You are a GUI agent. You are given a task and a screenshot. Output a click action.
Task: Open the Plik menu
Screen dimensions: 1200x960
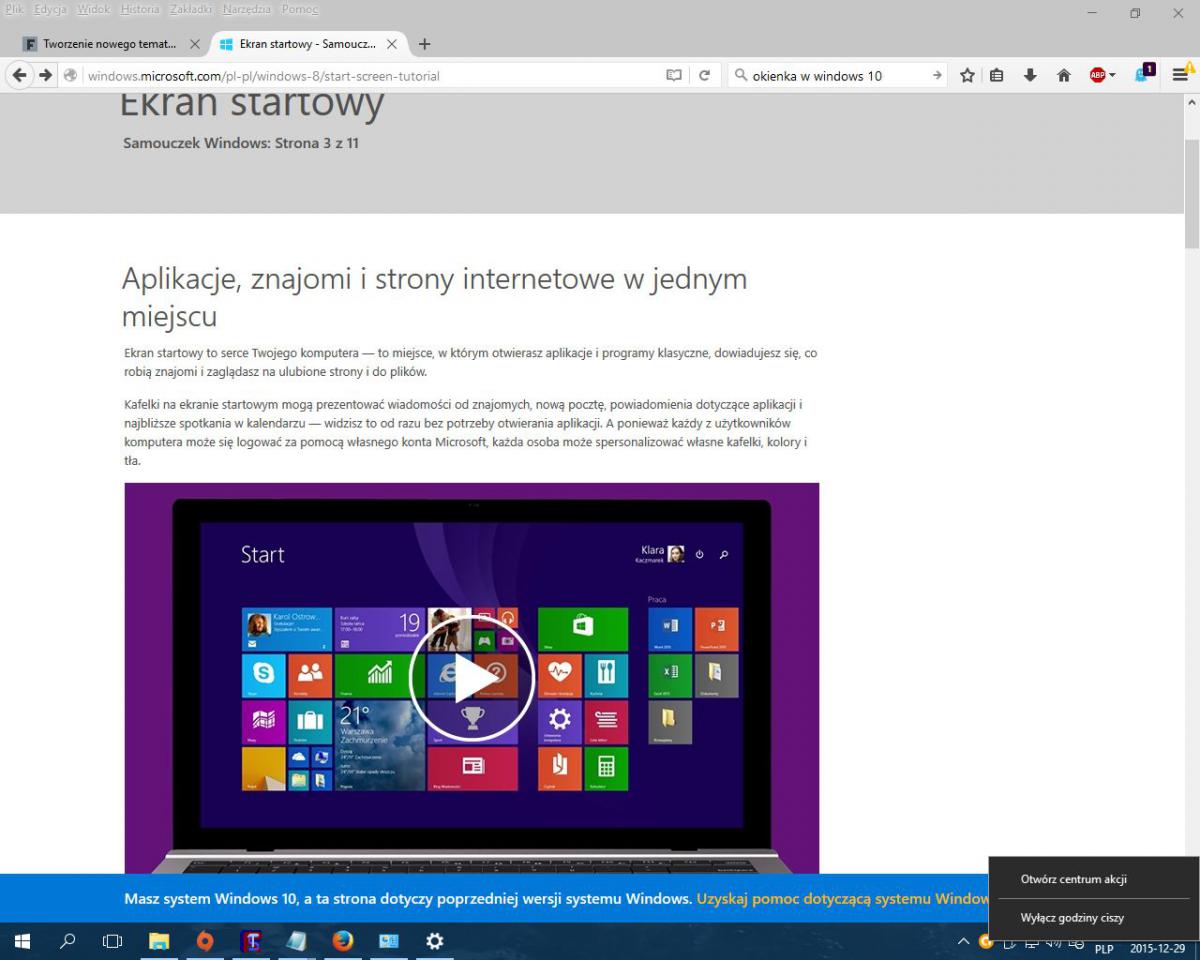pyautogui.click(x=14, y=9)
